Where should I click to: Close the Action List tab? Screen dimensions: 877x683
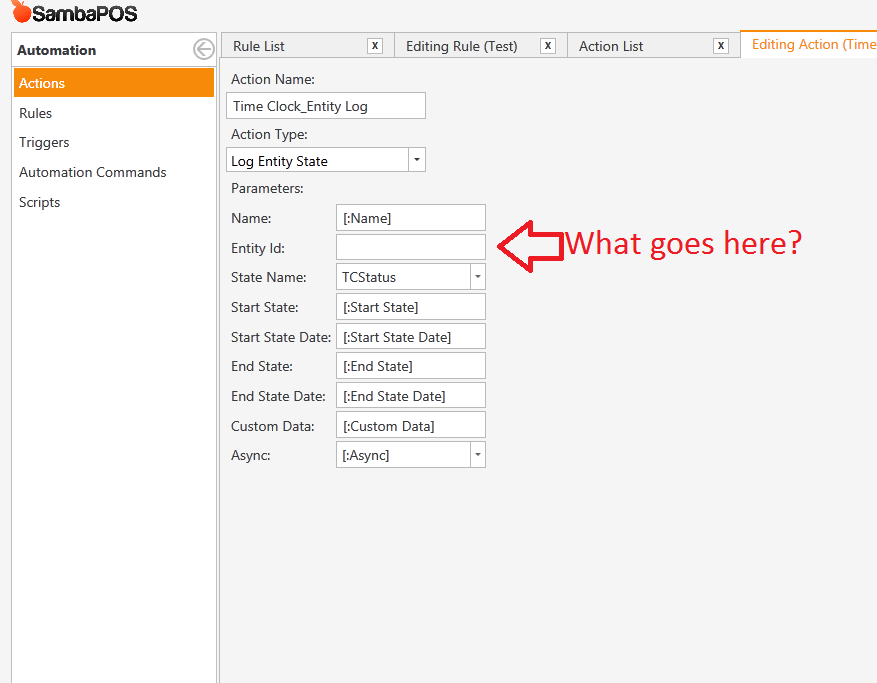pyautogui.click(x=721, y=46)
